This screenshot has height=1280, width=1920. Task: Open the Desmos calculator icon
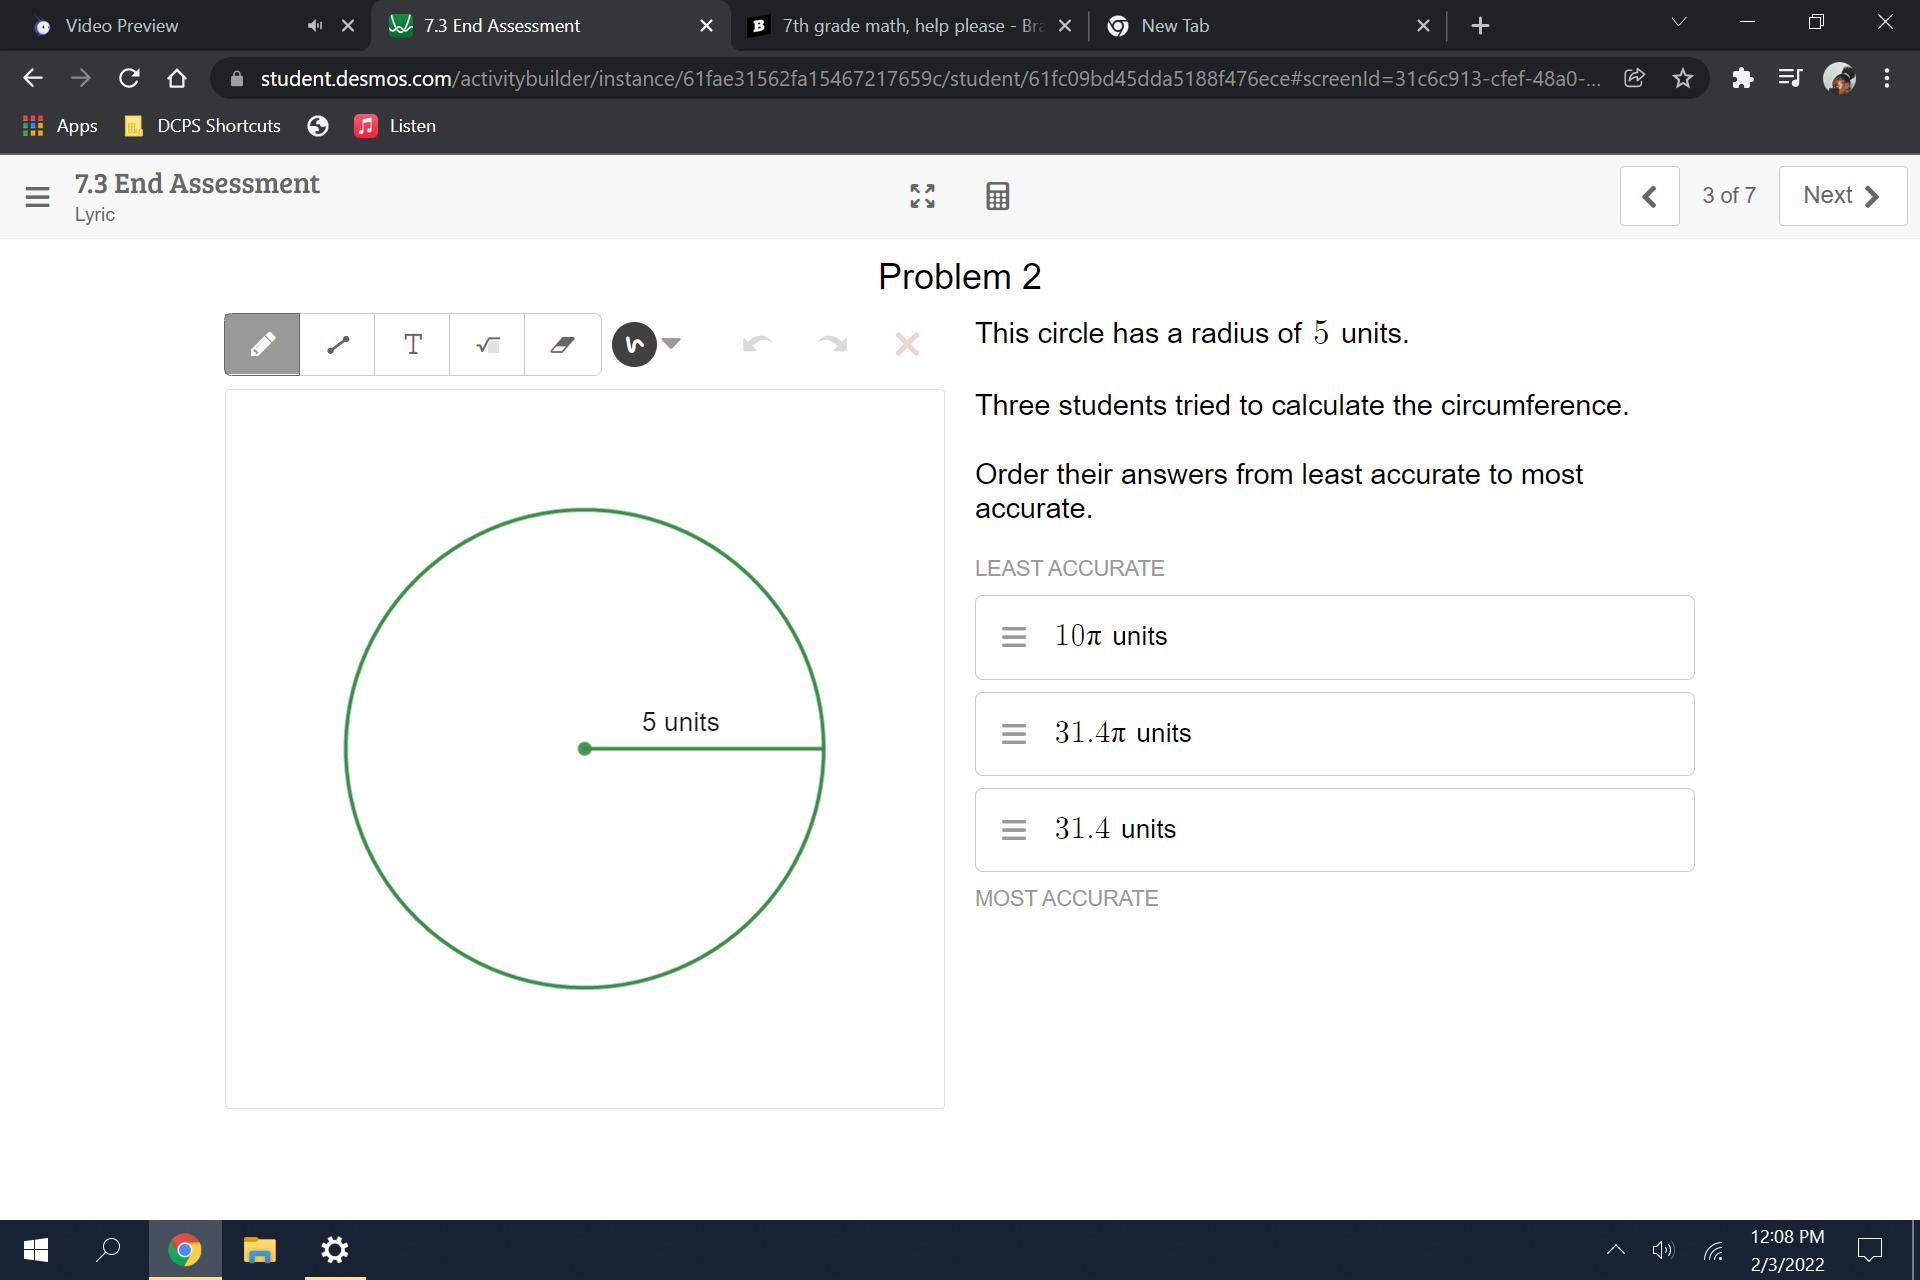(x=997, y=196)
